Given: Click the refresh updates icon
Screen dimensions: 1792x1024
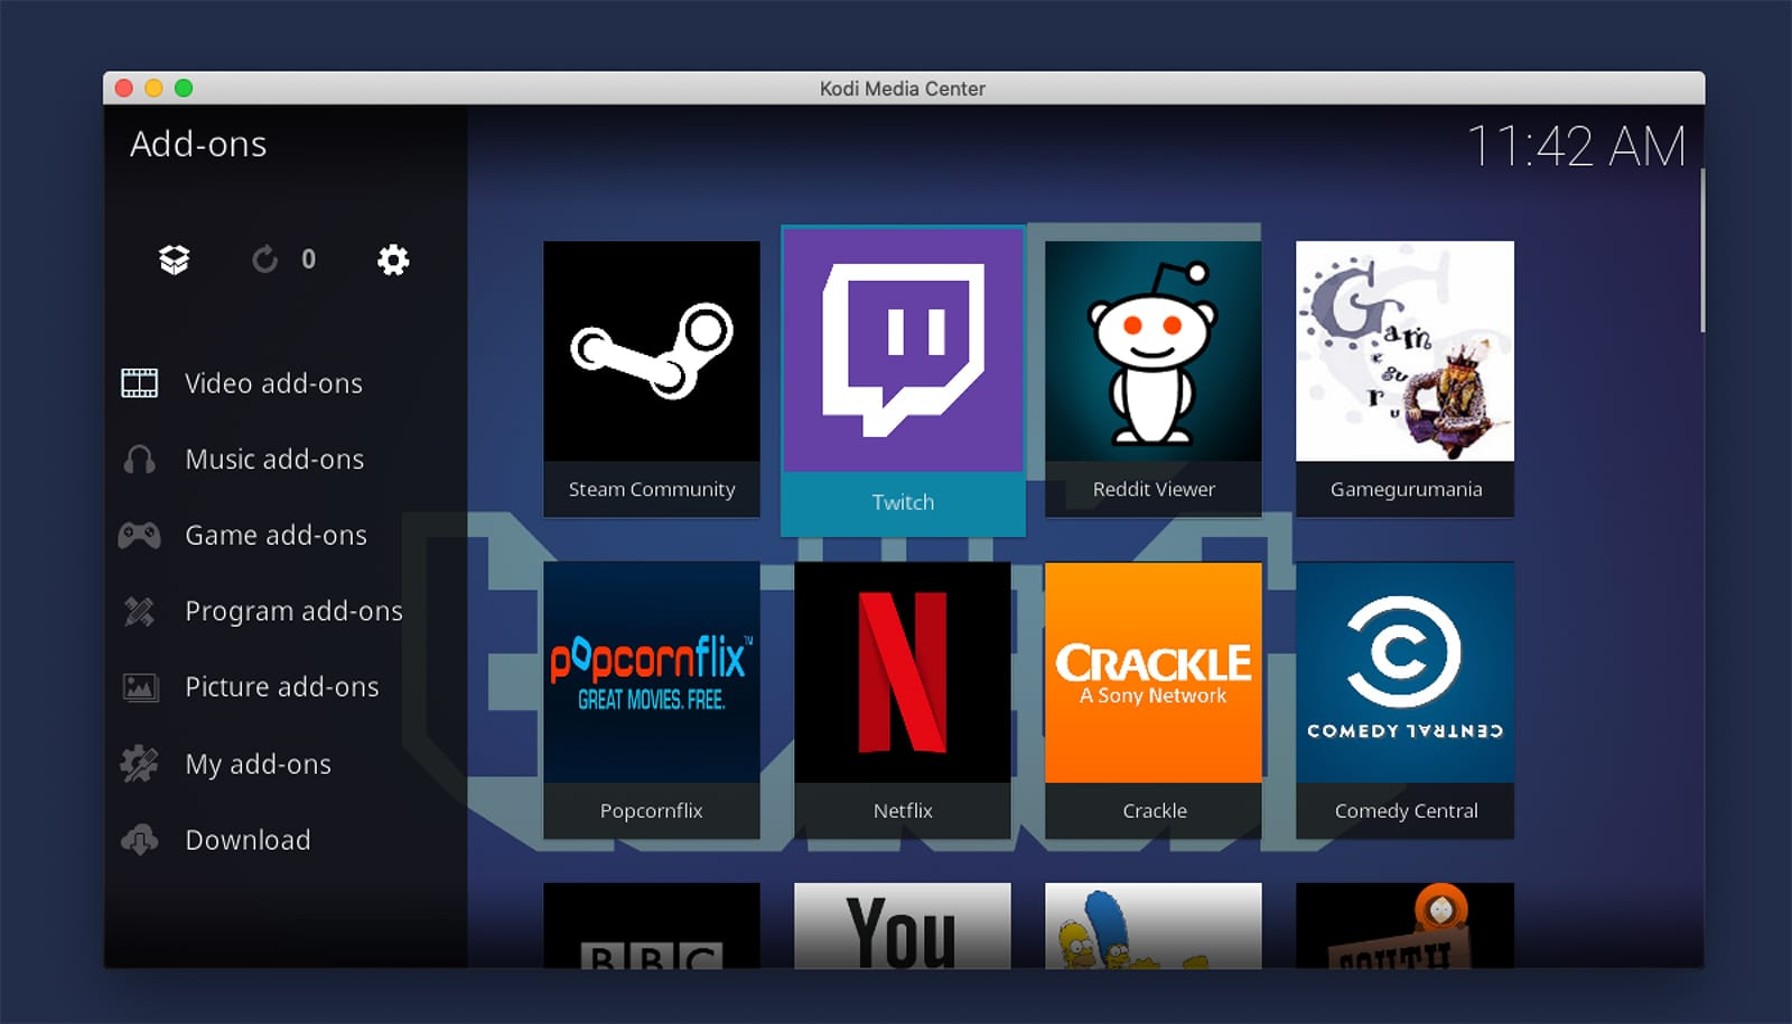Looking at the screenshot, I should (265, 260).
